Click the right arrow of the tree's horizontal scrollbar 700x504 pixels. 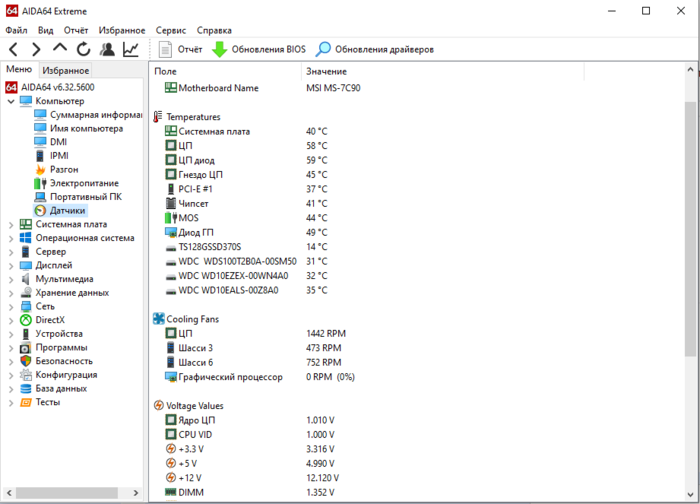(x=136, y=493)
